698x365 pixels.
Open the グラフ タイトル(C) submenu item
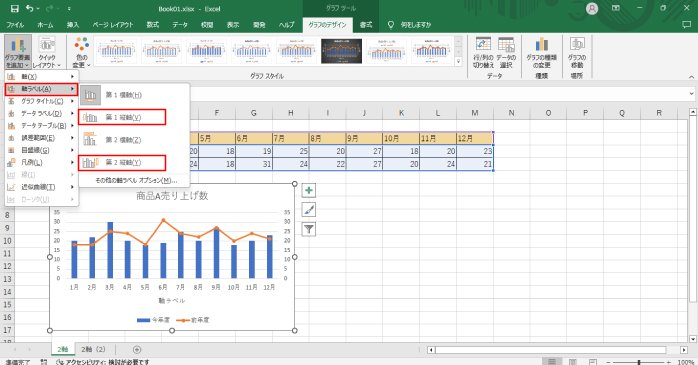click(41, 101)
